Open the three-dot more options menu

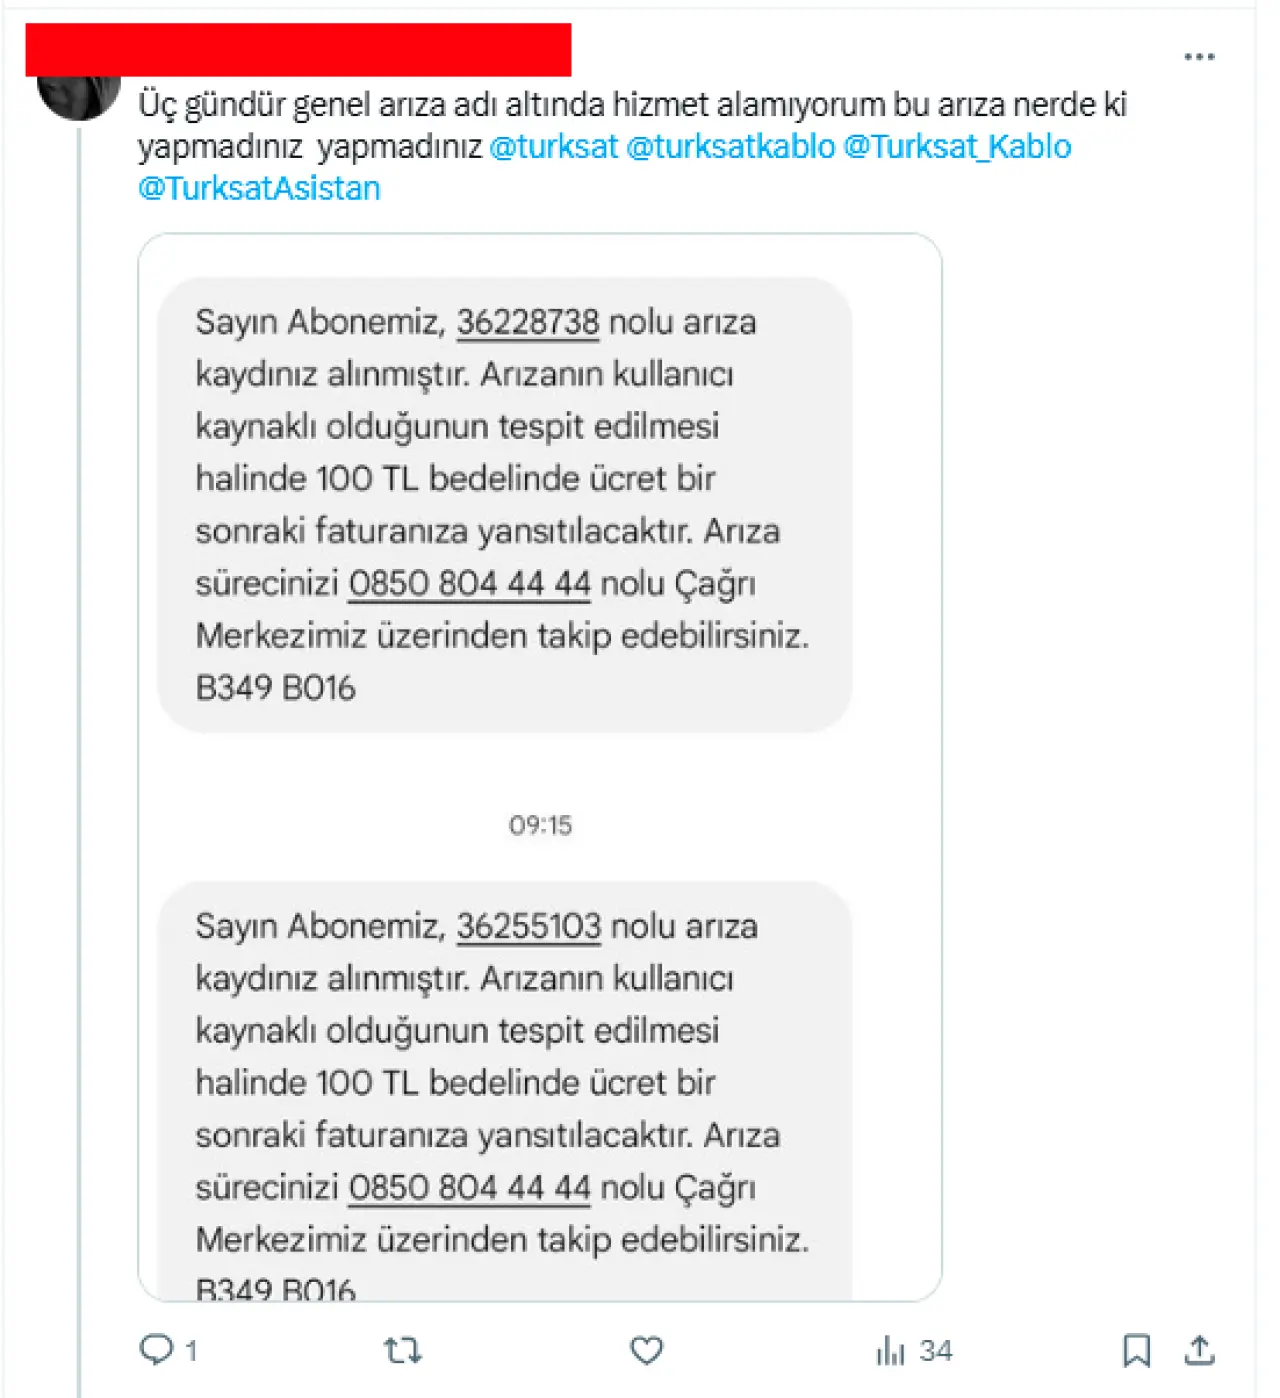pos(1199,57)
